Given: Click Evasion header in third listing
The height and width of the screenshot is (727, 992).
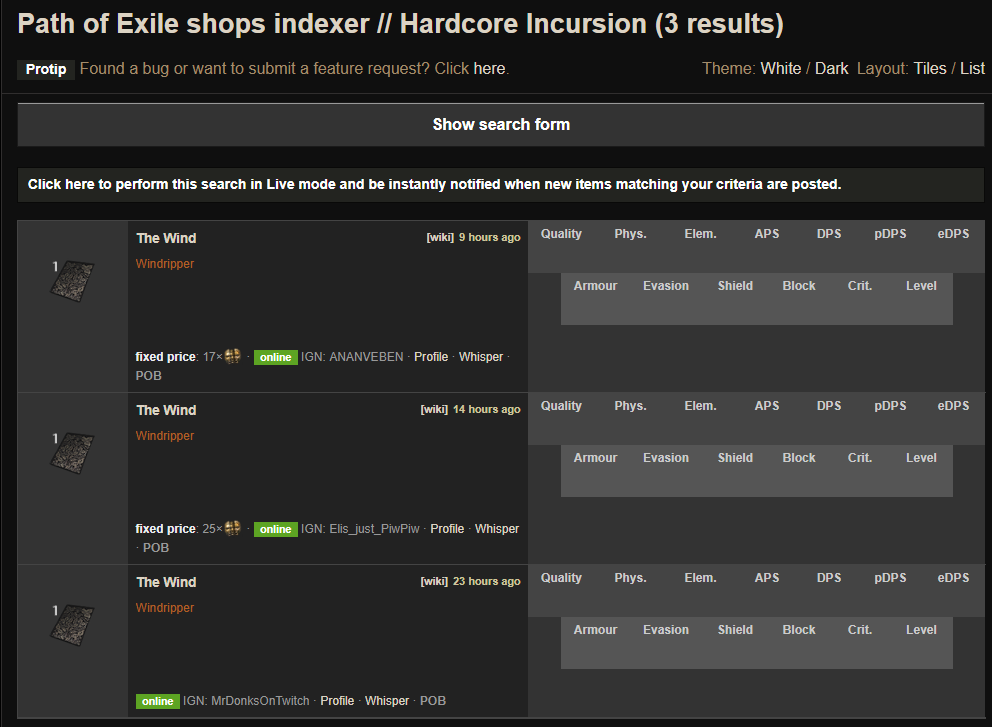Looking at the screenshot, I should coord(666,630).
